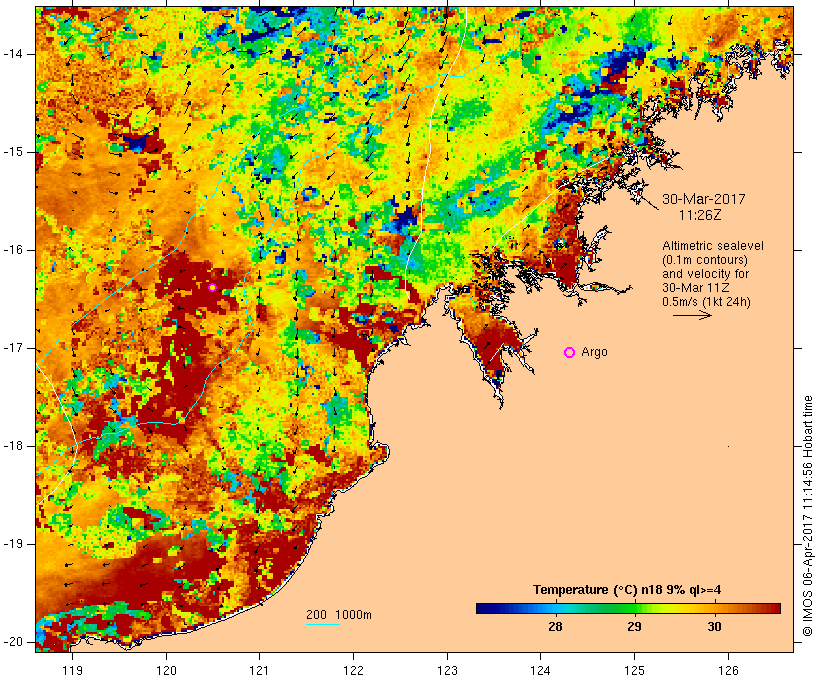Viewport: 820px width, 680px height.
Task: Click the '0.5m/s (1kt 24h)' scale text
Action: [x=707, y=302]
